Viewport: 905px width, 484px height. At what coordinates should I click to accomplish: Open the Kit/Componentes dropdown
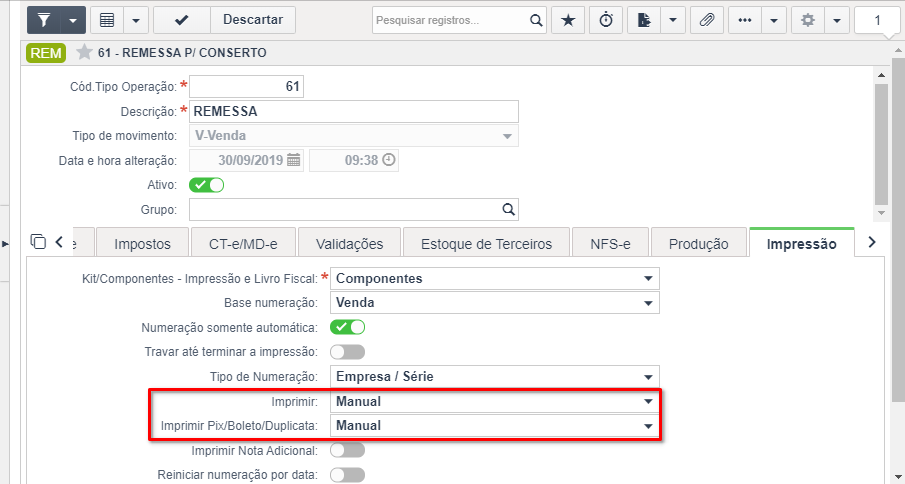tap(495, 278)
